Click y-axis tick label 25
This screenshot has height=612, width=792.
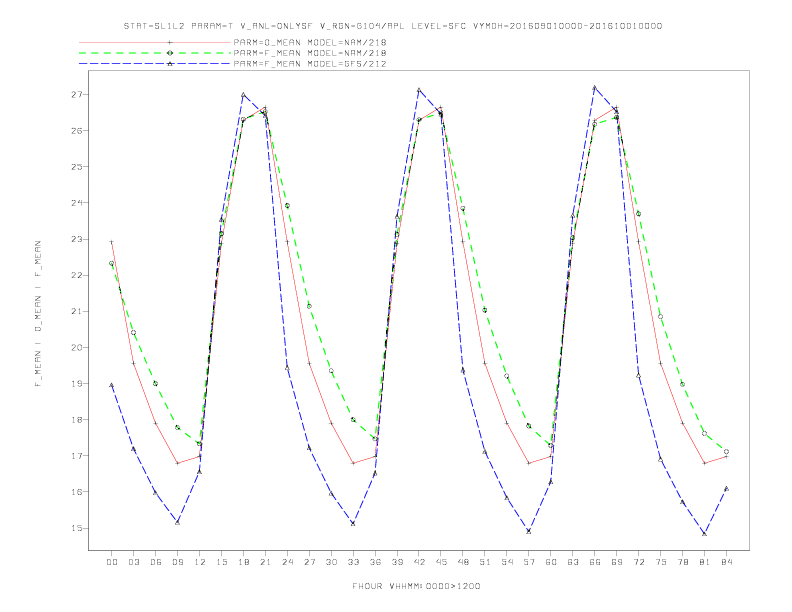77,167
